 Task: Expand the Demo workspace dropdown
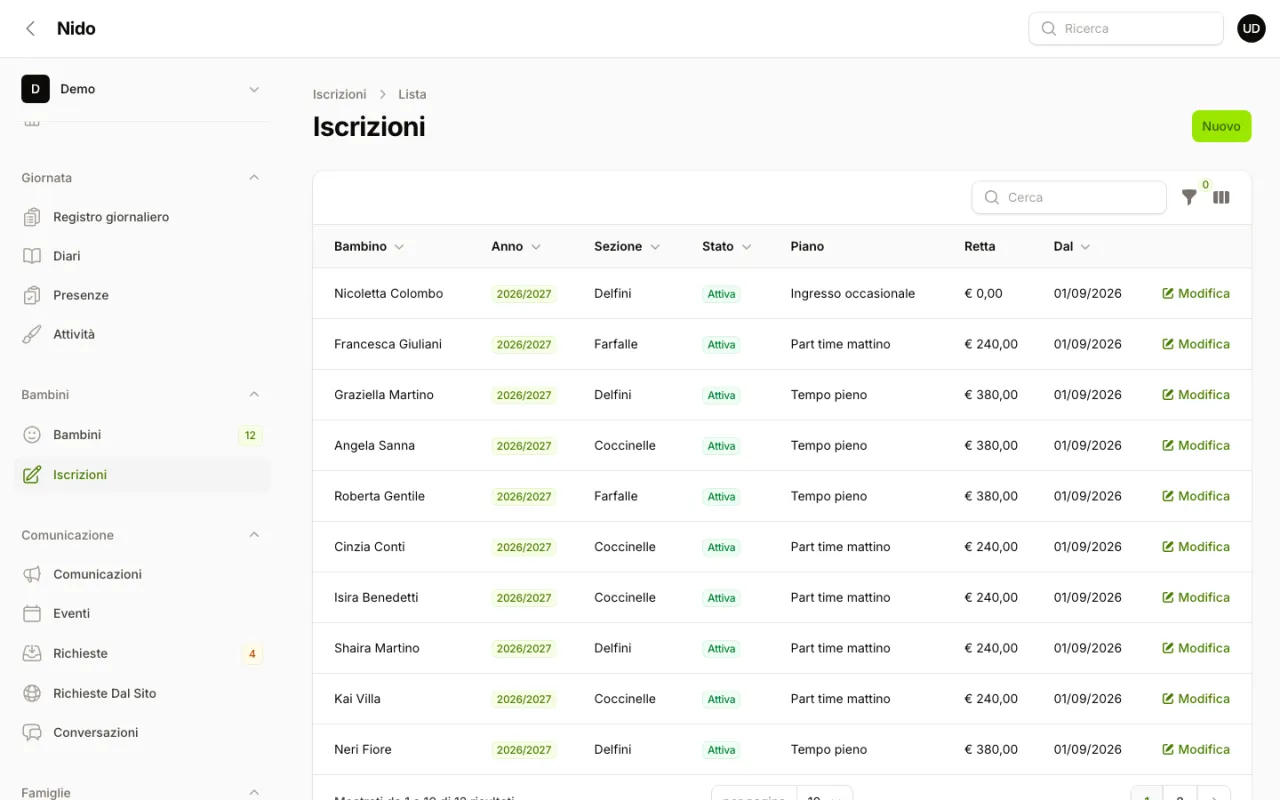pos(254,89)
